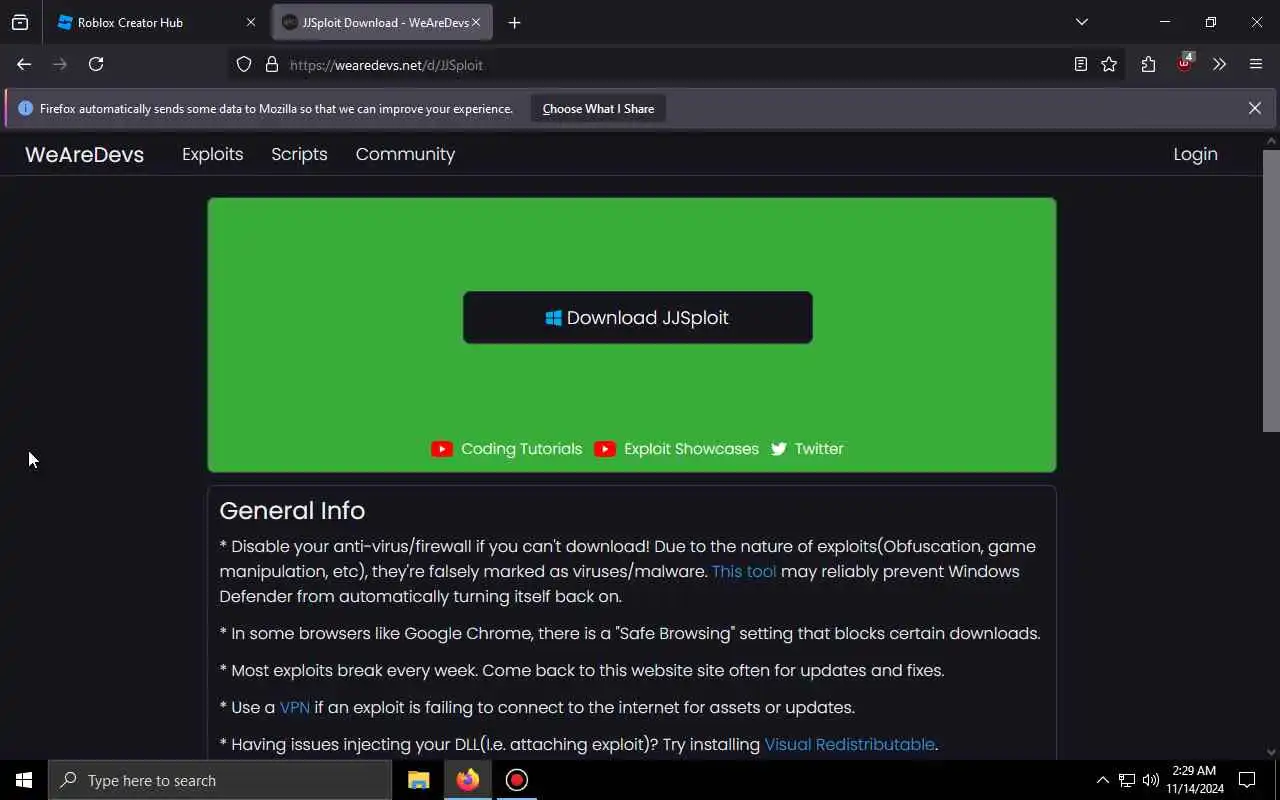The height and width of the screenshot is (800, 1280).
Task: Open the Coding Tutorials YouTube link
Action: click(x=507, y=449)
